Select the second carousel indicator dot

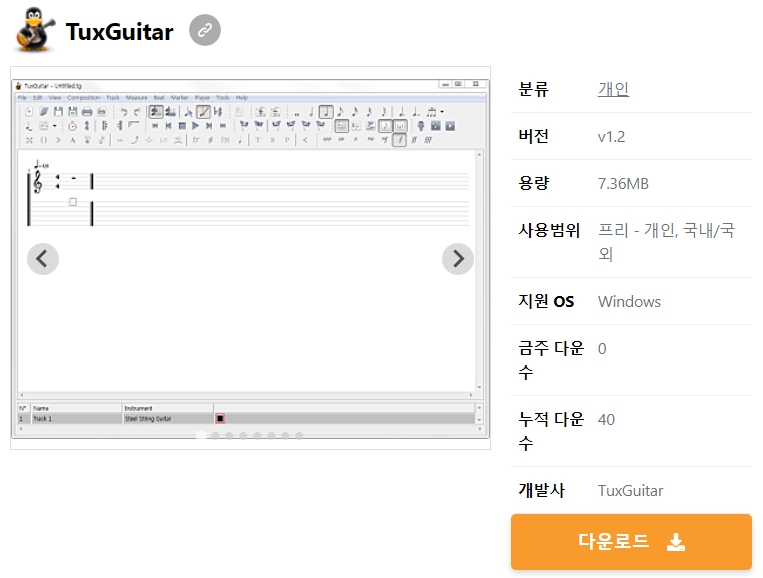(x=215, y=435)
